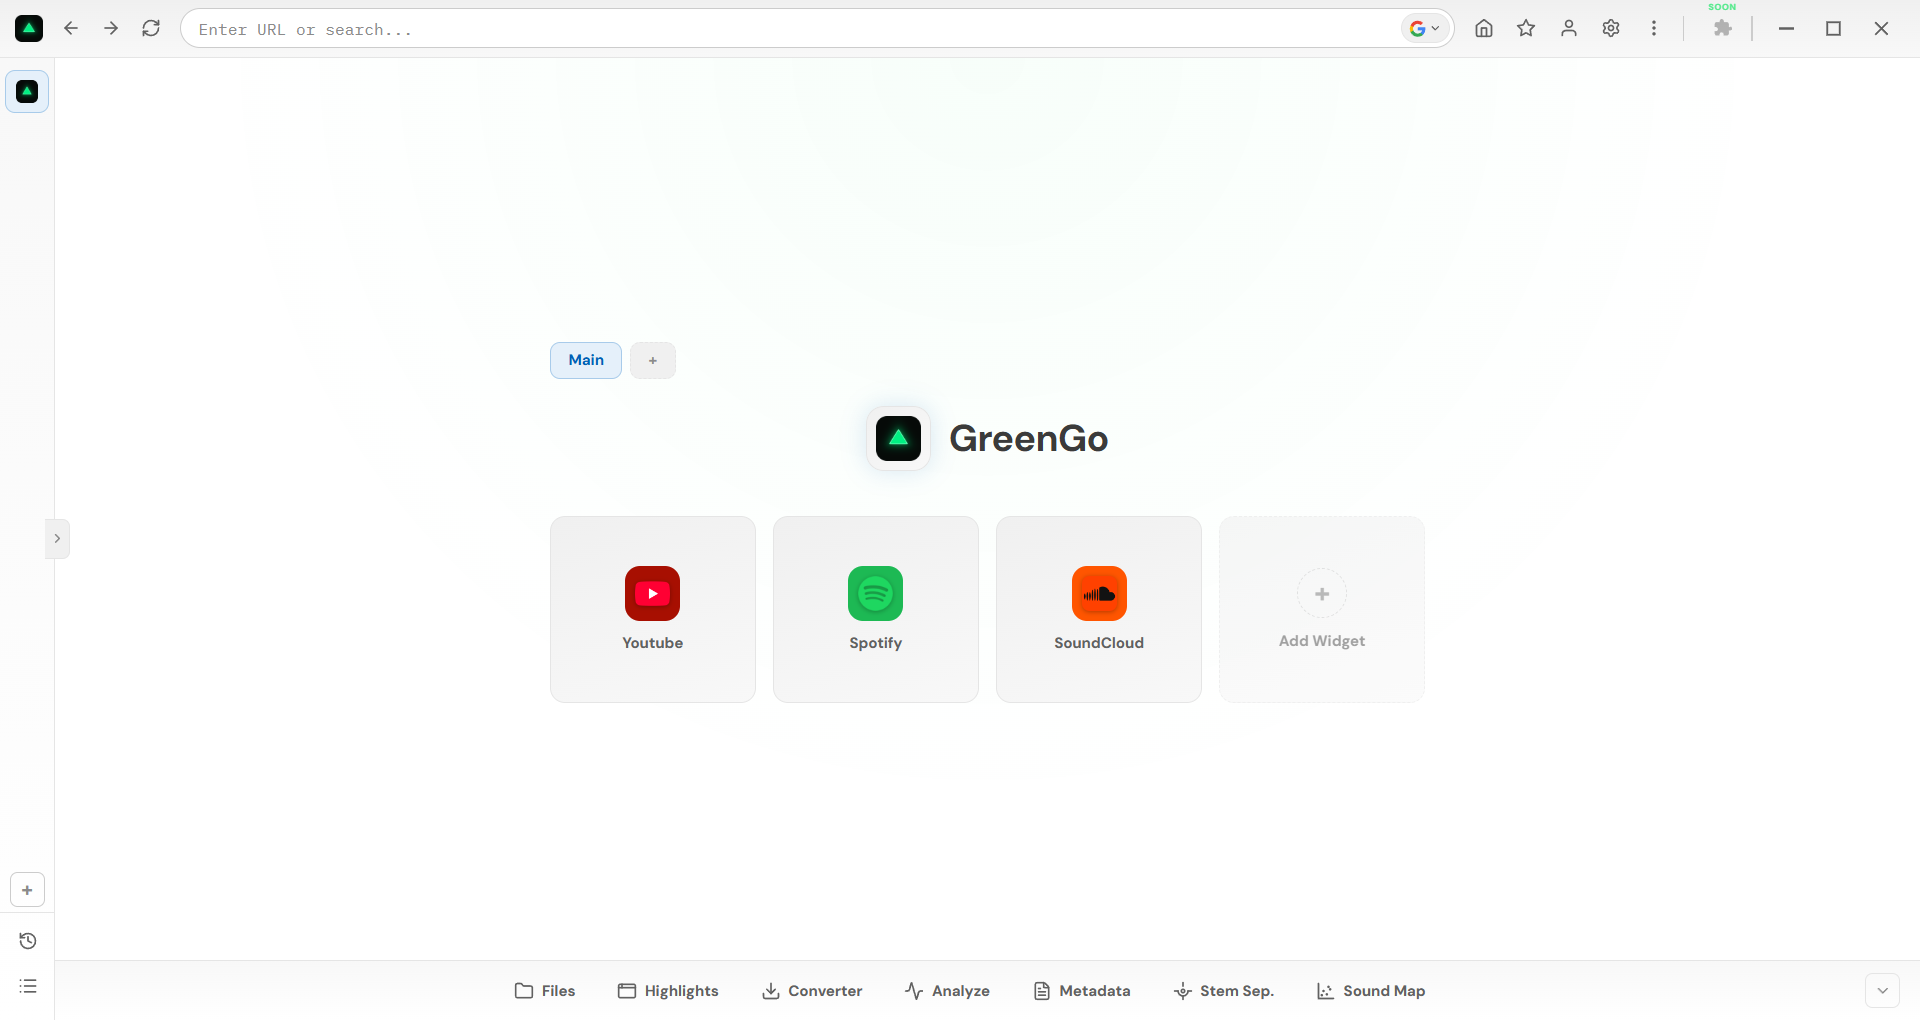Image resolution: width=1920 pixels, height=1020 pixels.
Task: Open Highlights in the bottom toolbar
Action: (668, 991)
